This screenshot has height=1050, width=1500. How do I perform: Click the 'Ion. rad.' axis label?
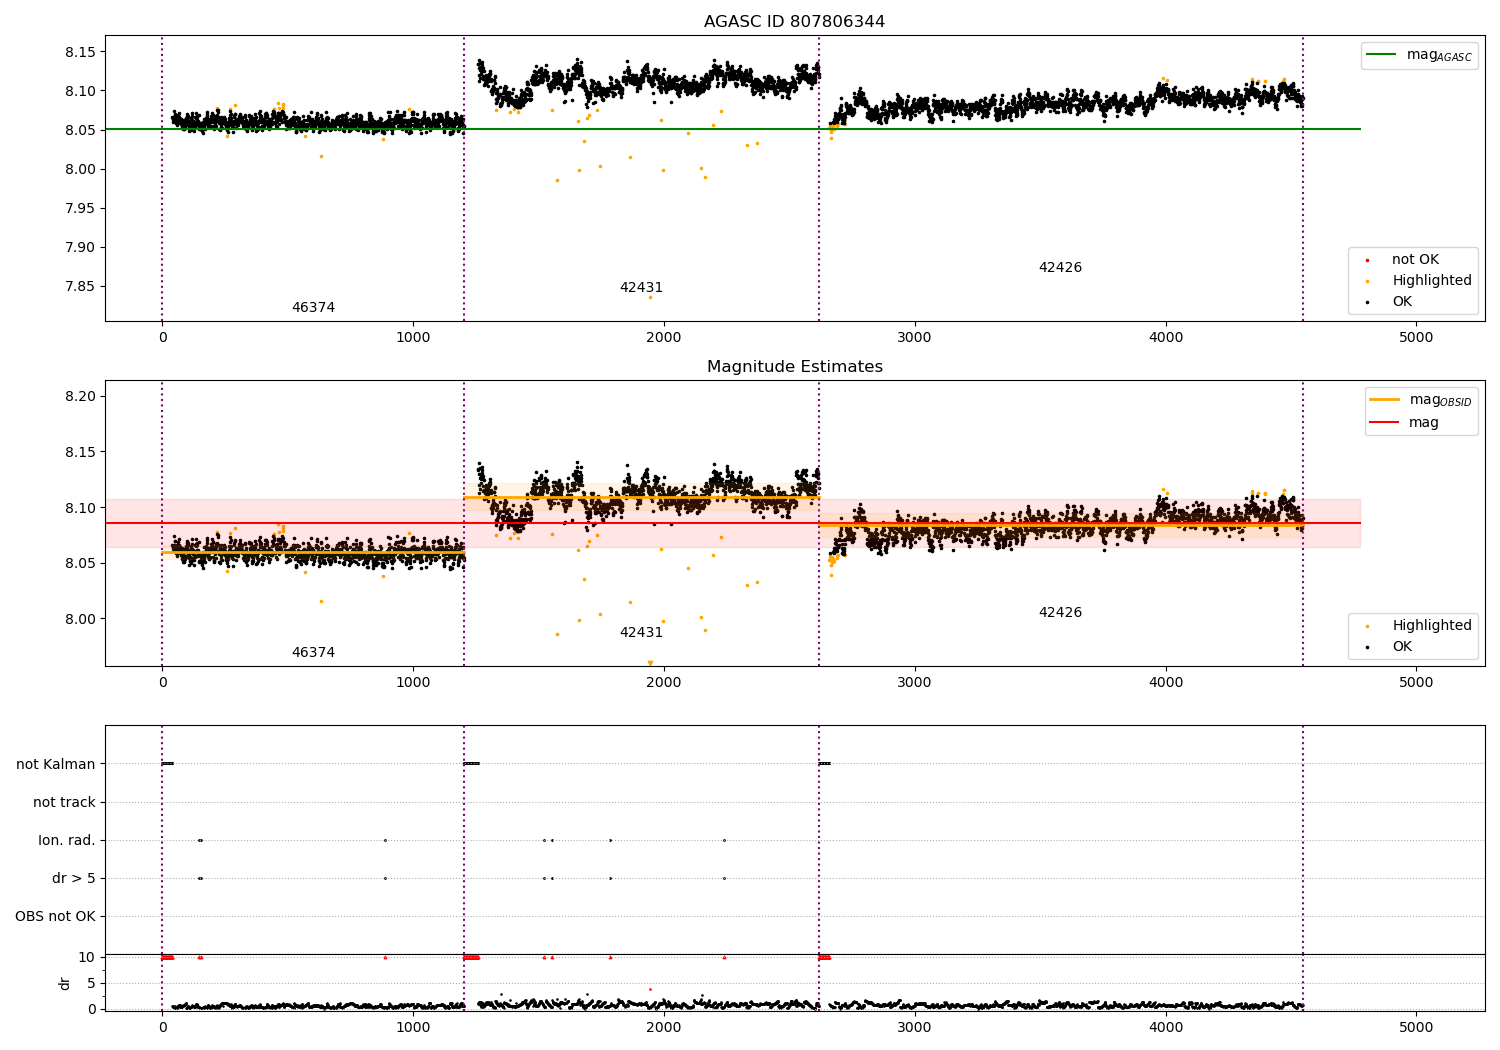(67, 840)
